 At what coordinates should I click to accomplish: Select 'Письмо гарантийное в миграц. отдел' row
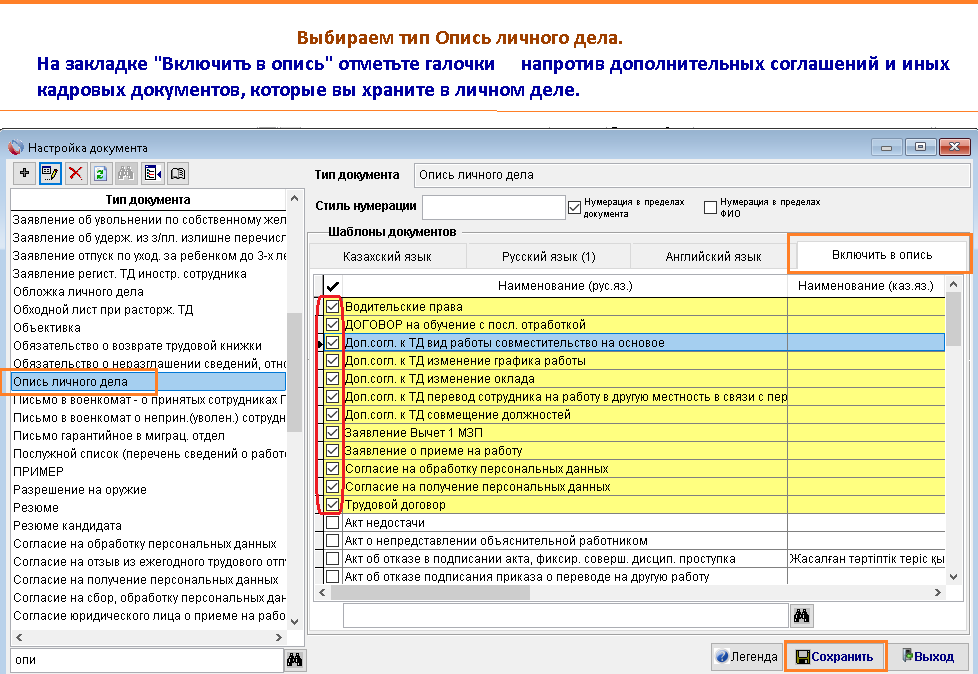tap(148, 436)
